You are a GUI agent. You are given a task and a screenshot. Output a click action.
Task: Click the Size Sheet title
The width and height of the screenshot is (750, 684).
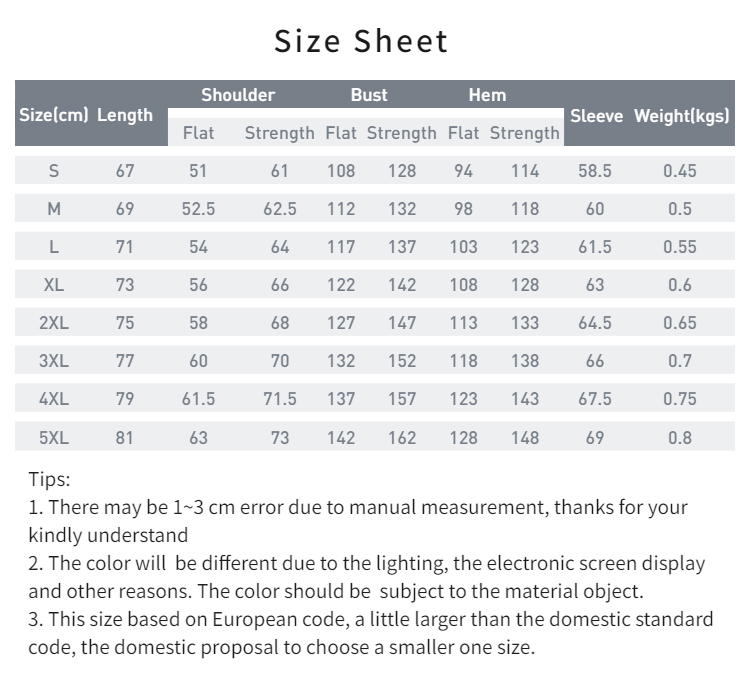[361, 41]
